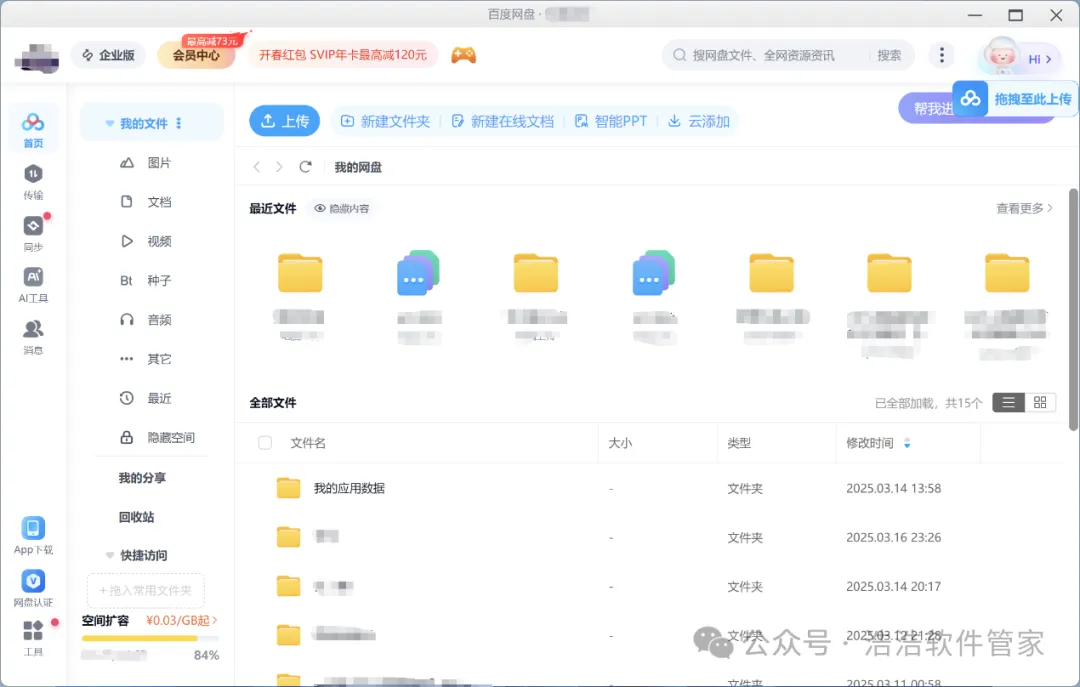This screenshot has width=1080, height=687.
Task: Open 我的文件 more options dots
Action: 179,123
